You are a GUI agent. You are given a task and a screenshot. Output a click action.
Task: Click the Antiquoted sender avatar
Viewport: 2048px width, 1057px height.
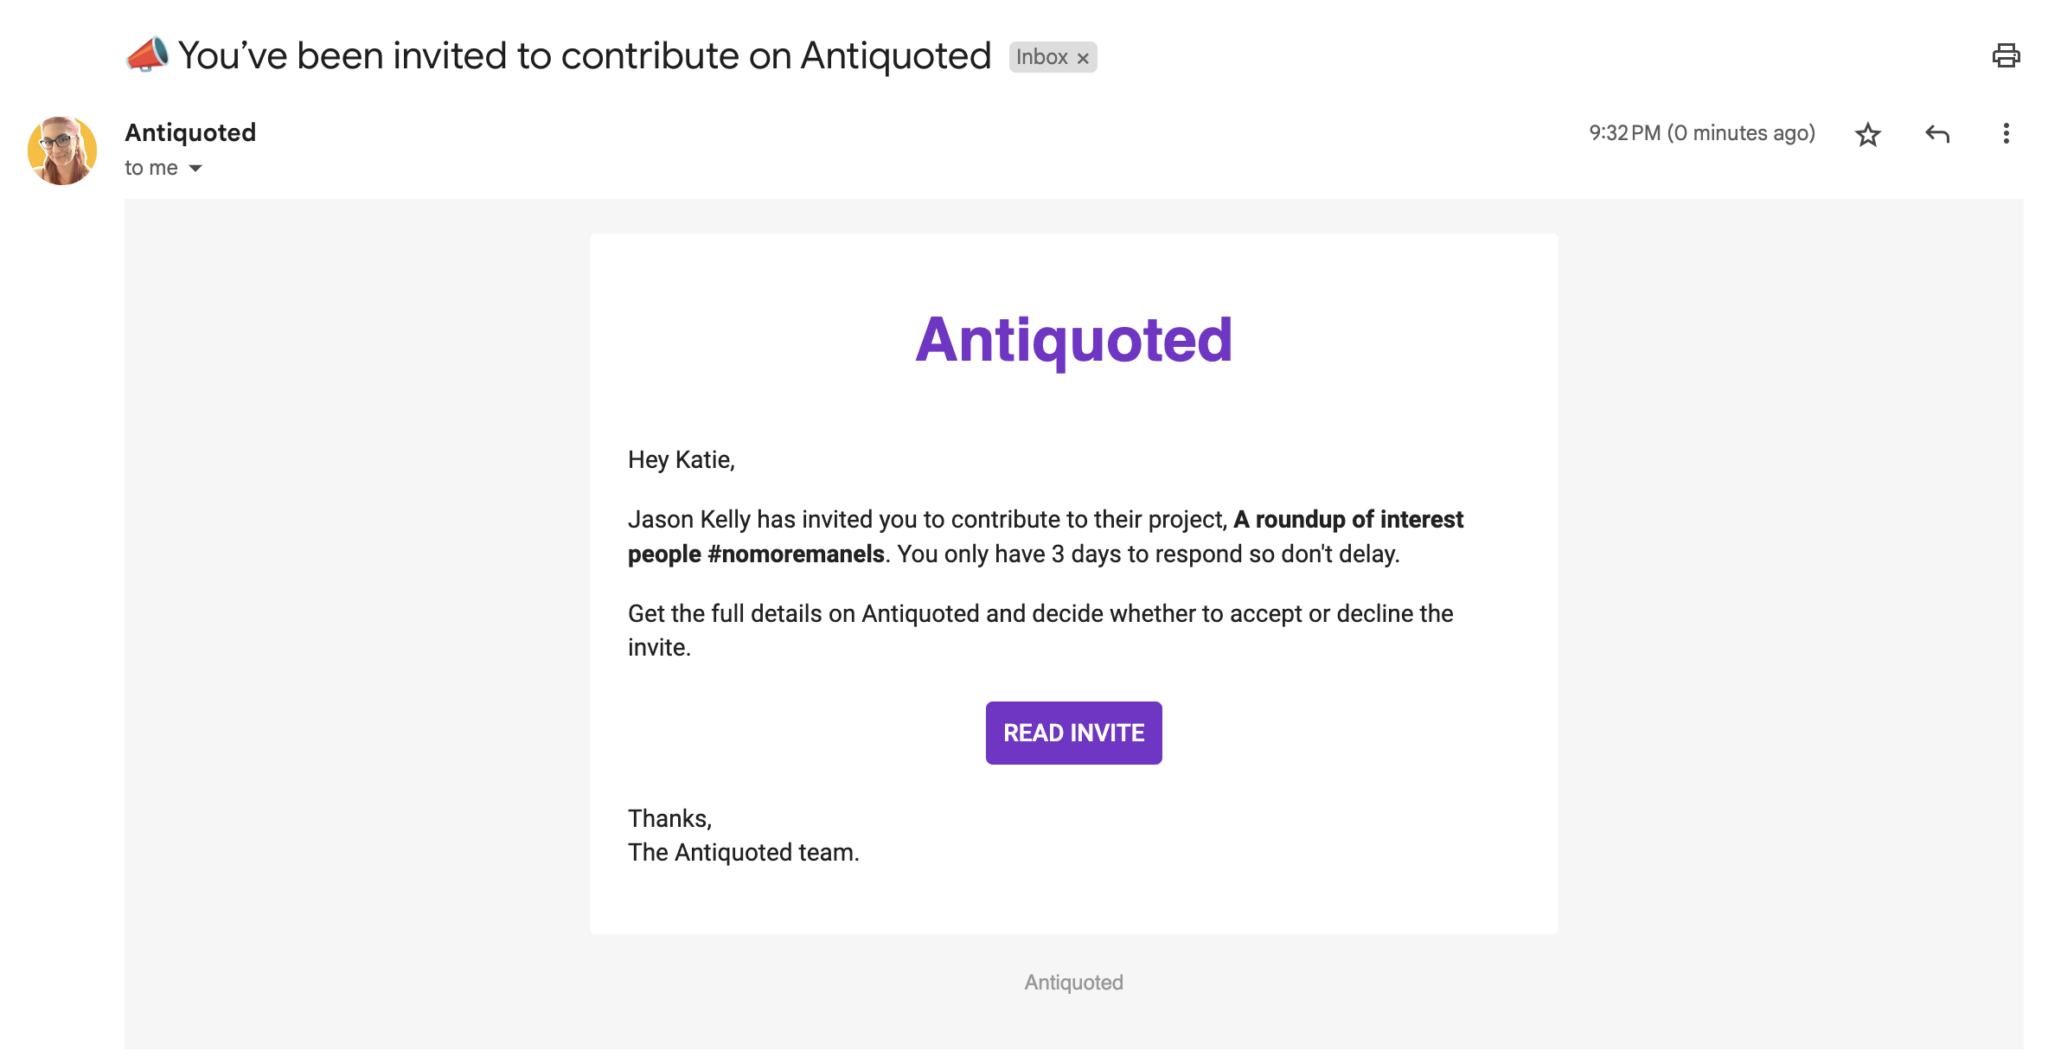tap(62, 149)
